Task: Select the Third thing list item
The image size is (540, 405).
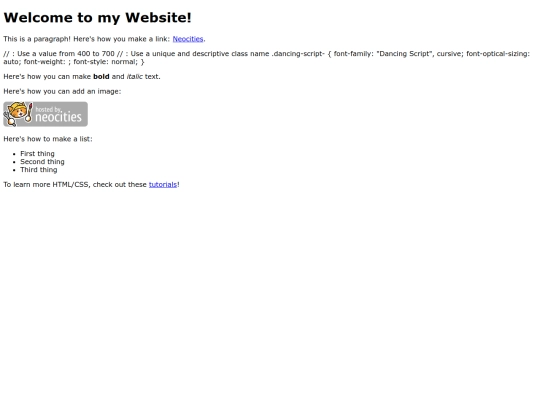Action: pyautogui.click(x=39, y=169)
